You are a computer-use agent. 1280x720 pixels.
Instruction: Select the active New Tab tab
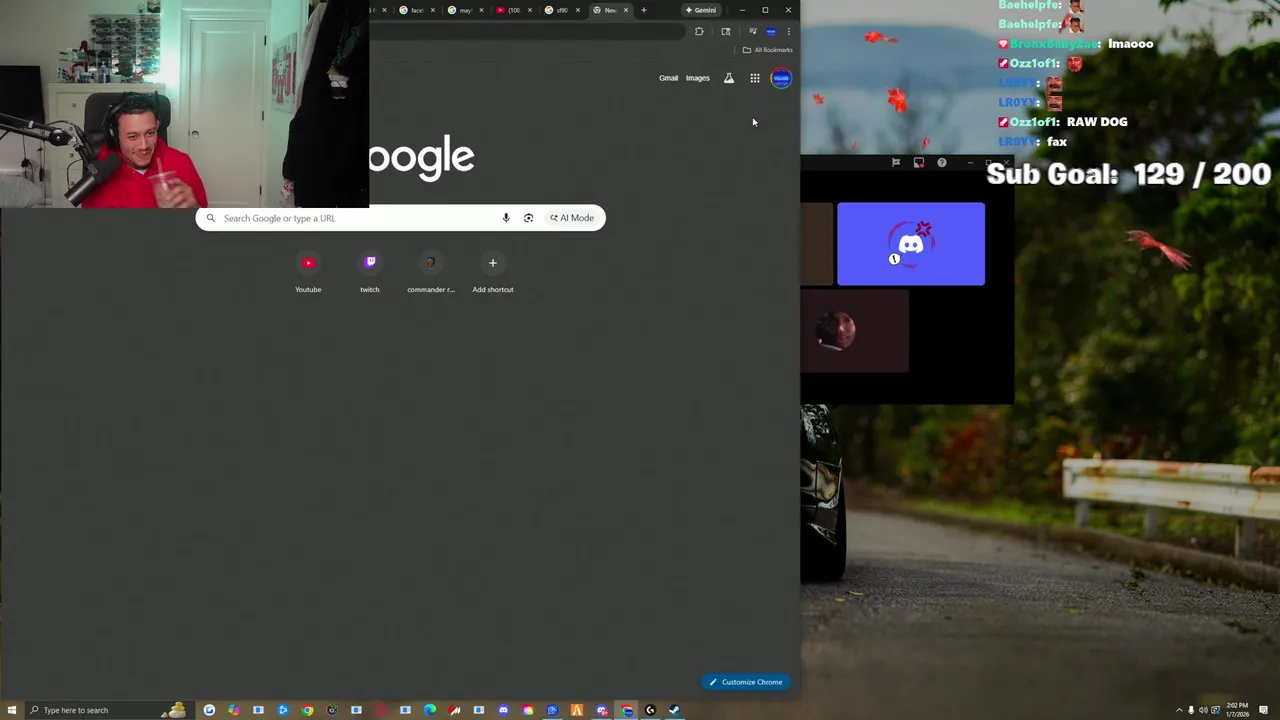(x=609, y=10)
